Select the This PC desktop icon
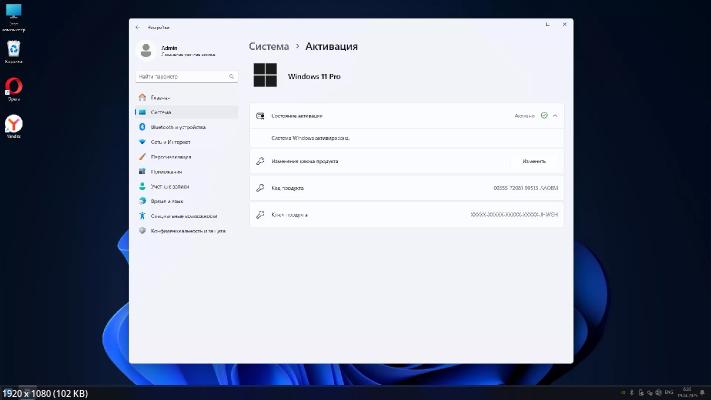 [x=14, y=17]
